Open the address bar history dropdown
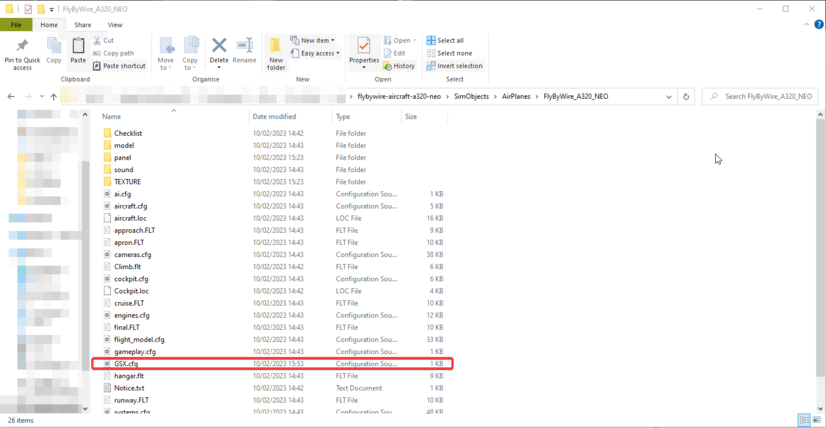This screenshot has width=826, height=428. click(668, 97)
